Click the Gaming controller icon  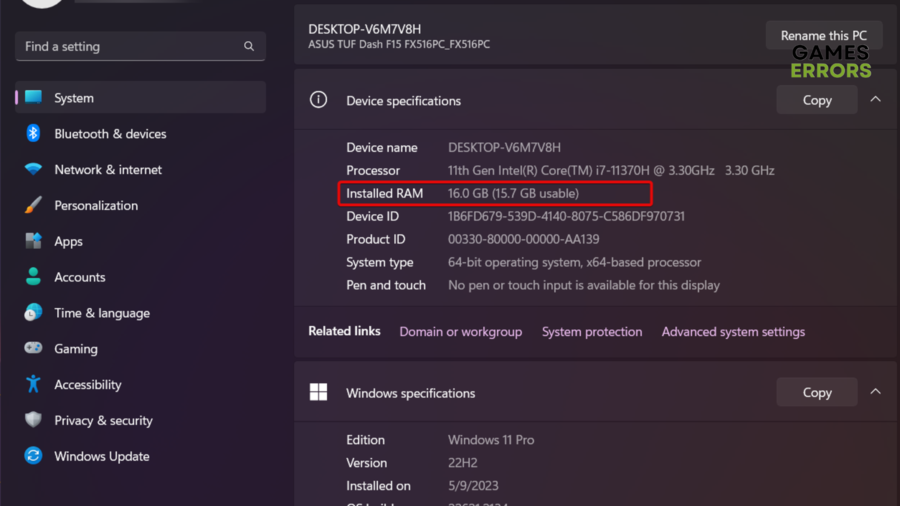(33, 349)
